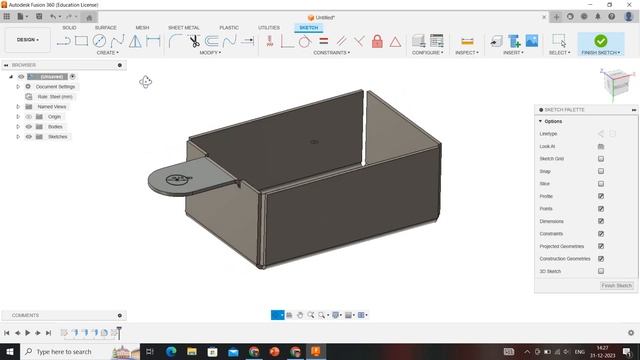Screen dimensions: 640x360
Task: Apply the Equal constraint
Action: [324, 41]
